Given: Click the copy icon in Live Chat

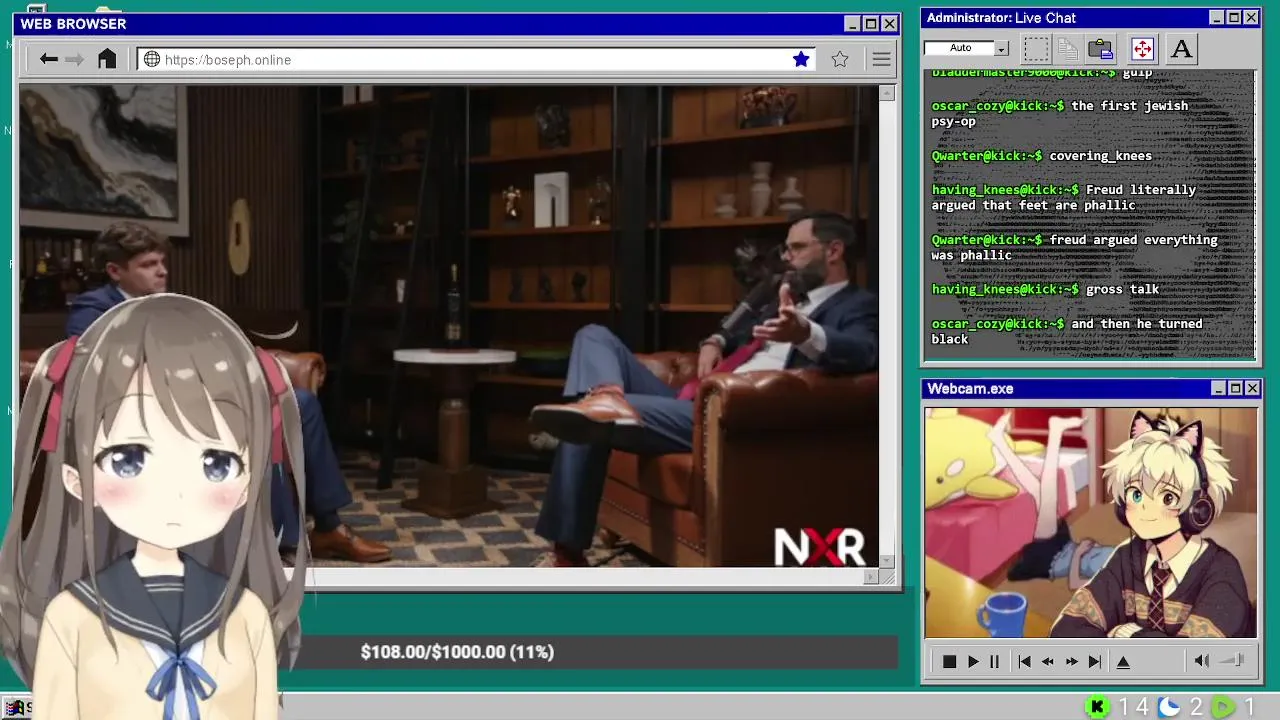Looking at the screenshot, I should tap(1068, 48).
